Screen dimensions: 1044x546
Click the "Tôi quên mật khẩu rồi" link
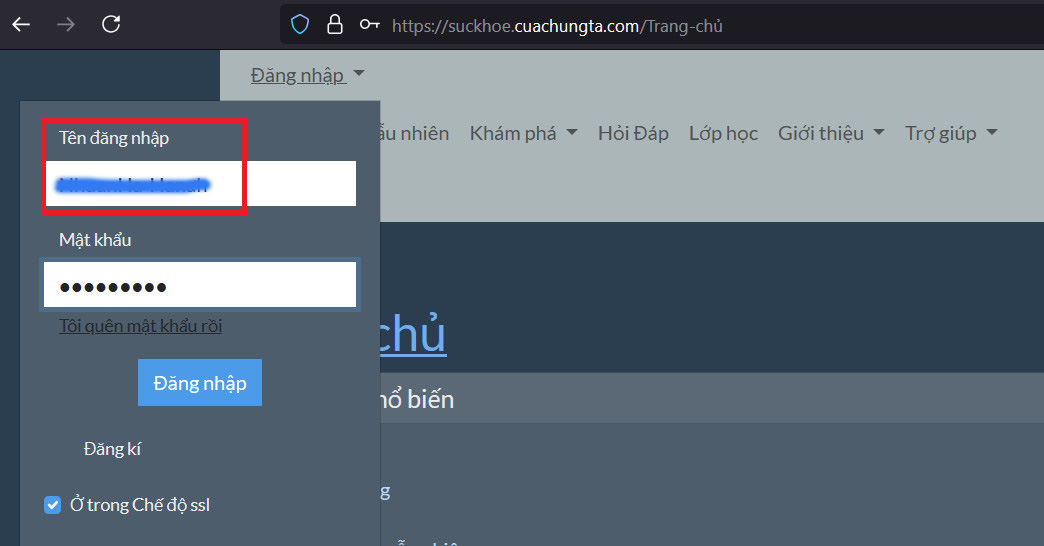click(x=140, y=326)
